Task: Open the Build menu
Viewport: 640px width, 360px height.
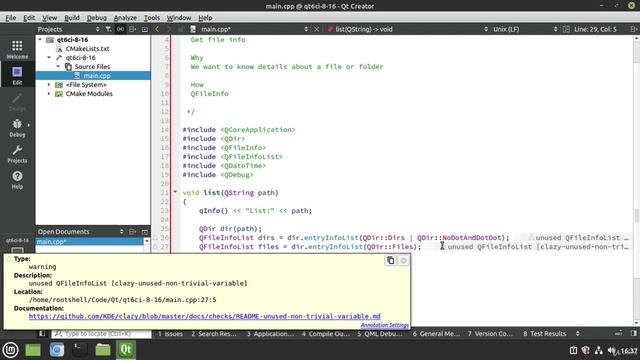Action: (x=72, y=18)
